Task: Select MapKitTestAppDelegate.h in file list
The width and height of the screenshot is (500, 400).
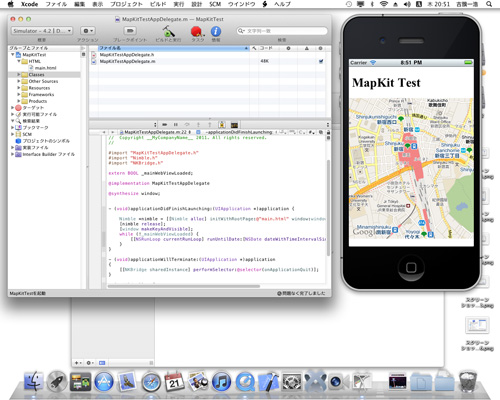Action: pyautogui.click(x=127, y=55)
